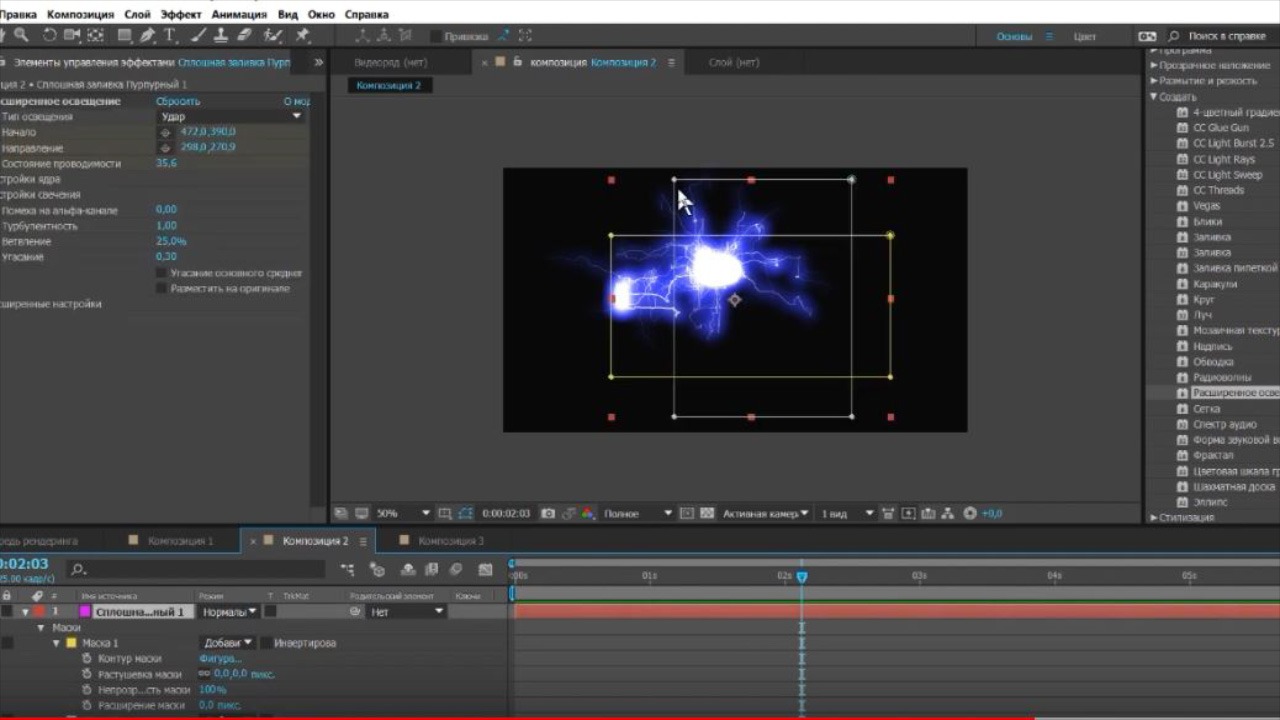Toggle the stopwatch for Непрозрачность маски
This screenshot has width=1280, height=720.
pos(88,689)
